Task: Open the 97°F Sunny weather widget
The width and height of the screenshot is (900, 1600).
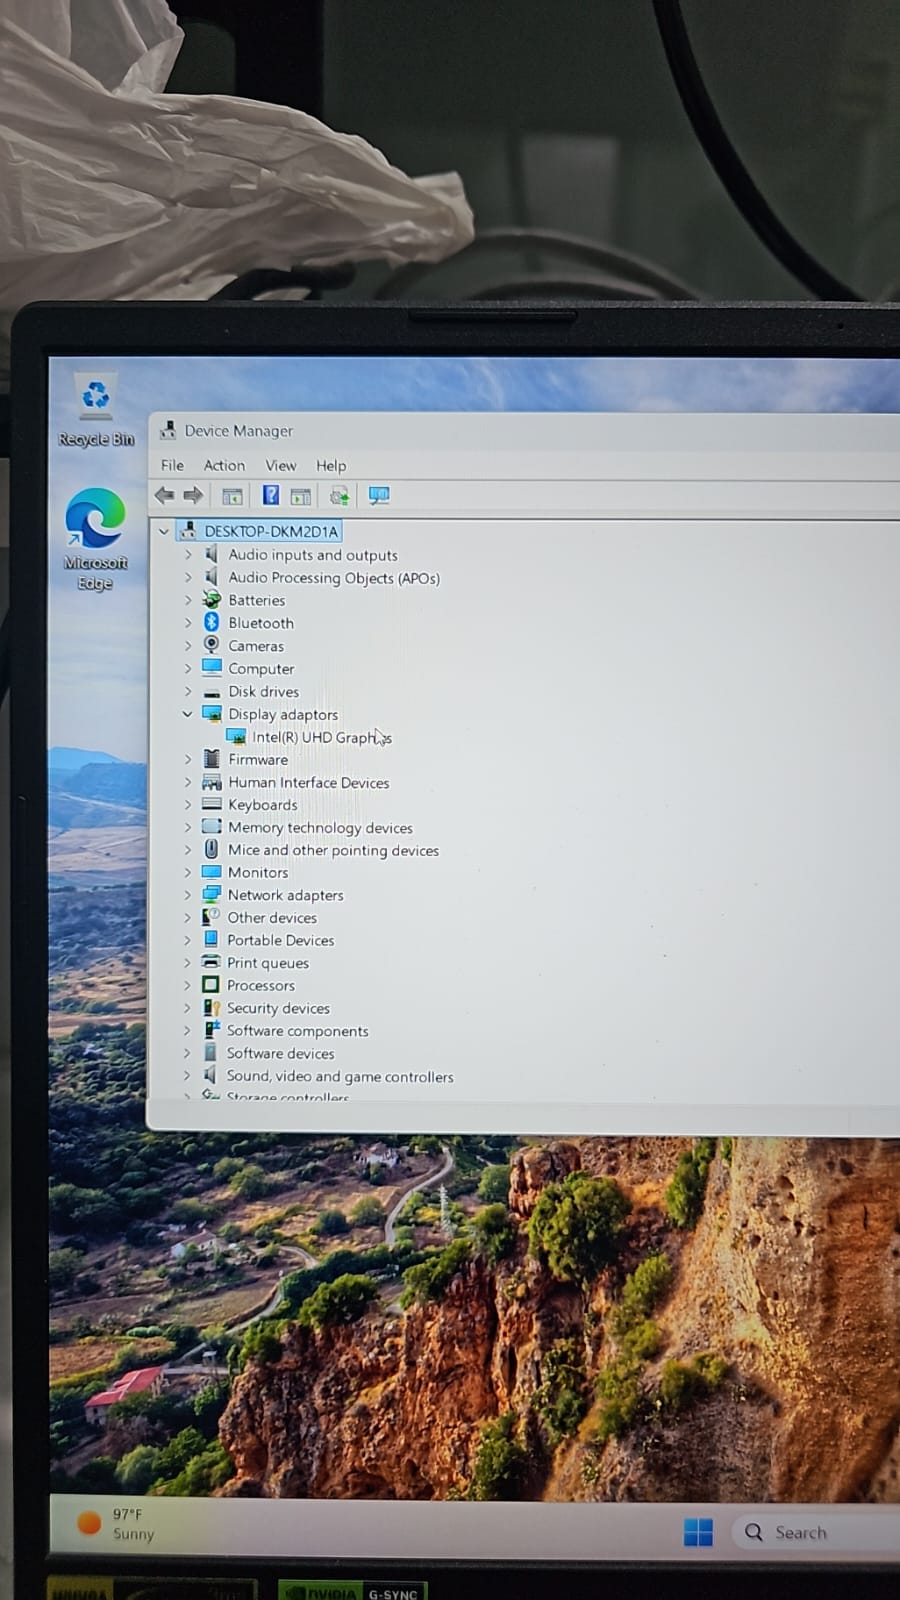Action: 117,1524
